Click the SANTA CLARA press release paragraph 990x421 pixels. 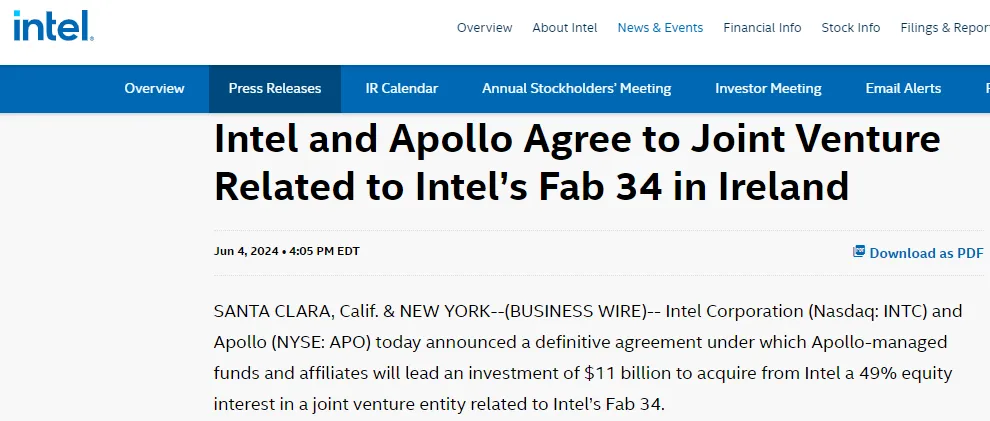click(x=587, y=357)
